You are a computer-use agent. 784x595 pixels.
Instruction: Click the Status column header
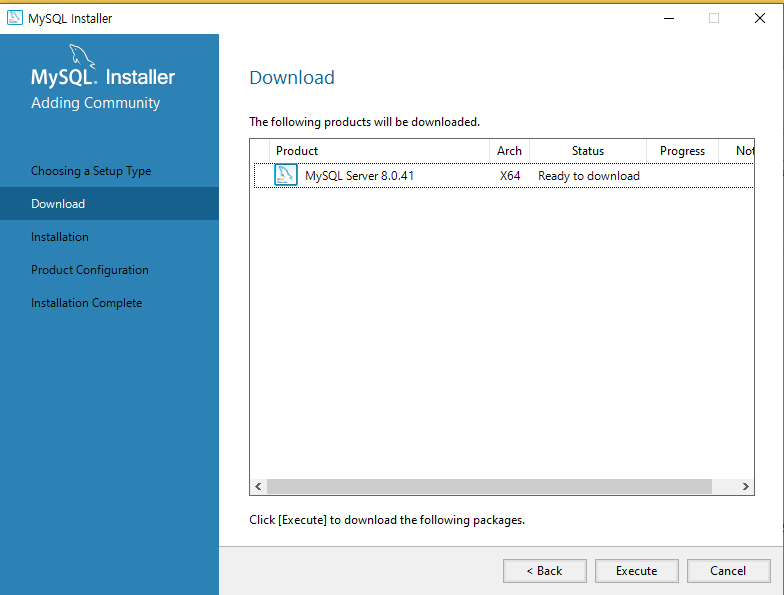pyautogui.click(x=588, y=151)
